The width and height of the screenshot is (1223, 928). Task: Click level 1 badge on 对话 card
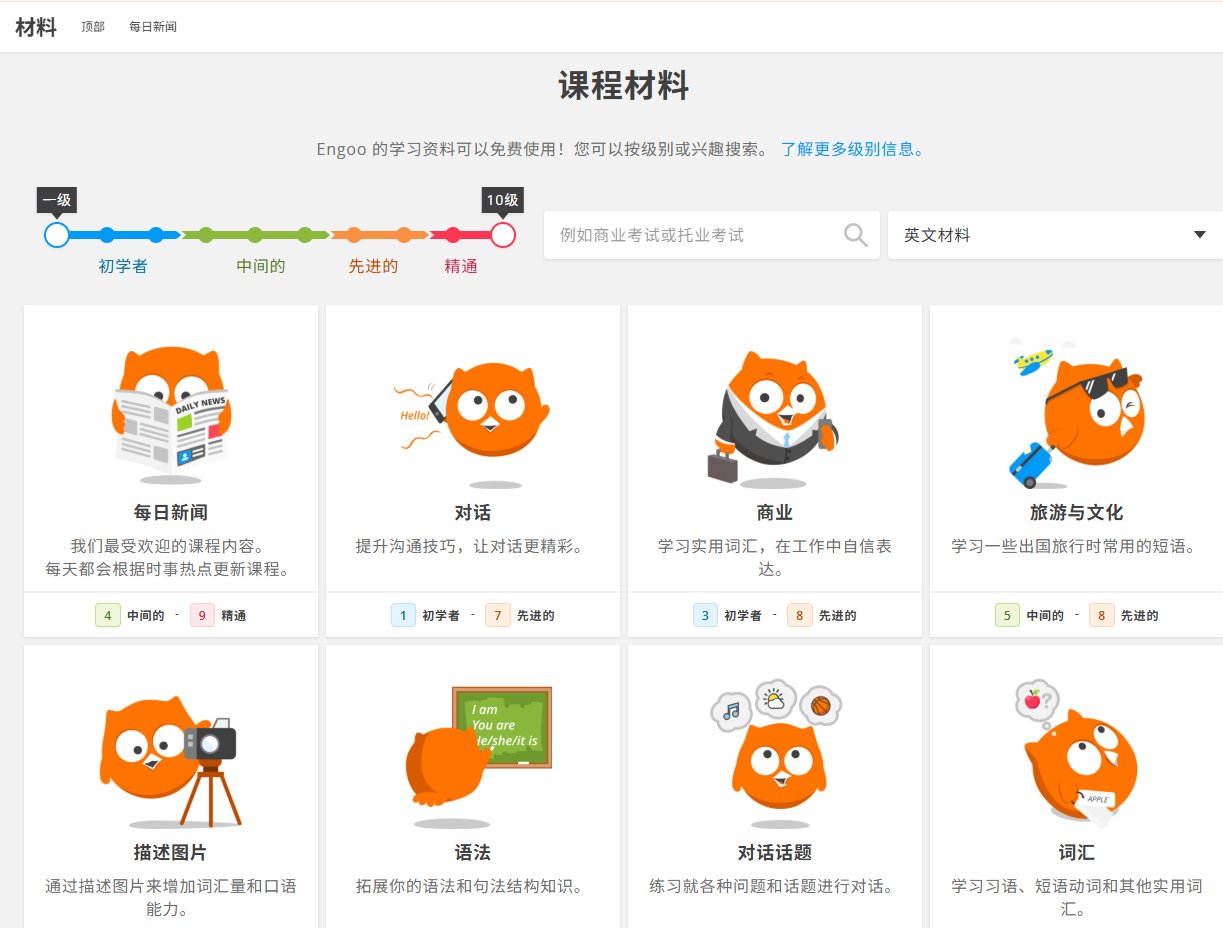coord(403,615)
